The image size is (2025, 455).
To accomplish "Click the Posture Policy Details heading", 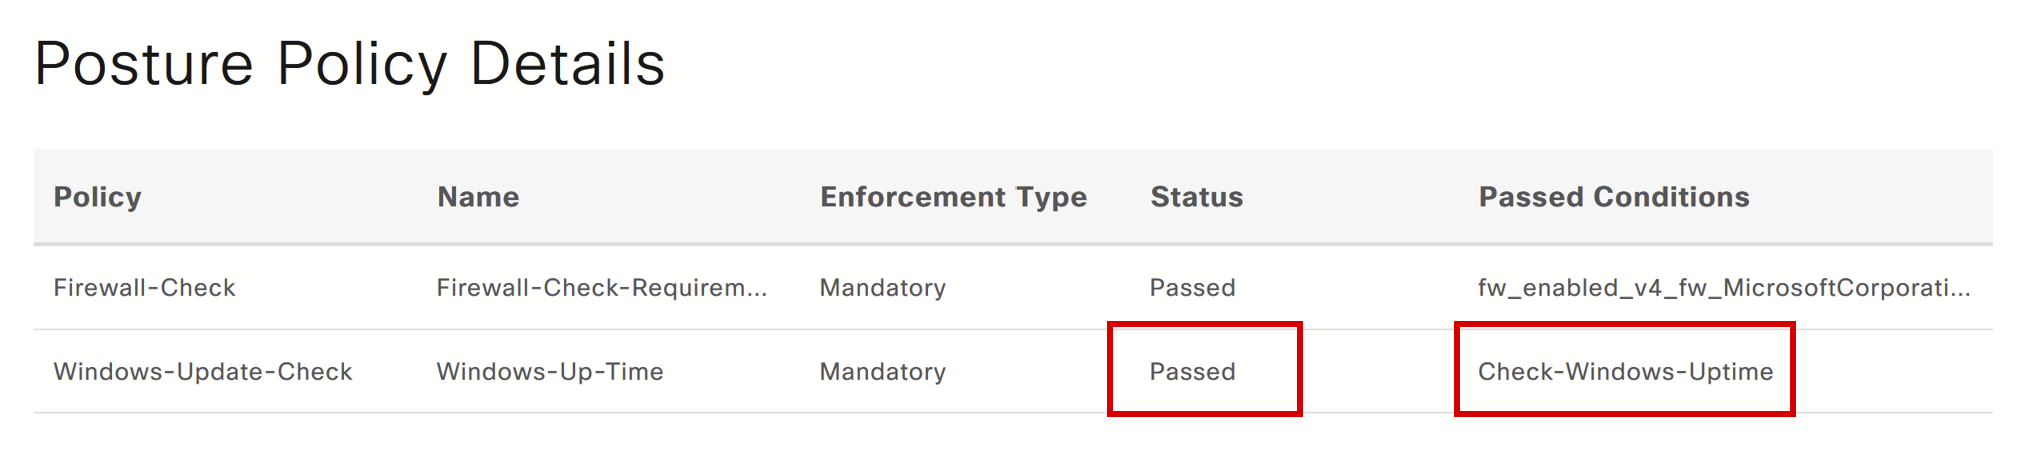I will point(349,64).
